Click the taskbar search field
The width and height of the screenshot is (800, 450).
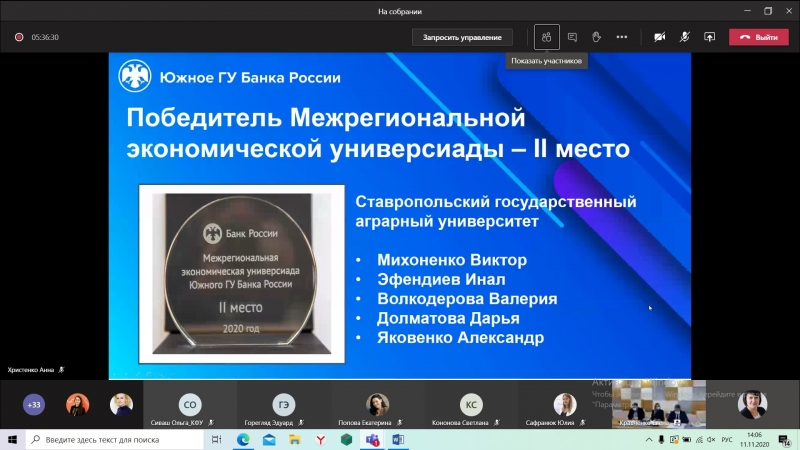tap(115, 439)
